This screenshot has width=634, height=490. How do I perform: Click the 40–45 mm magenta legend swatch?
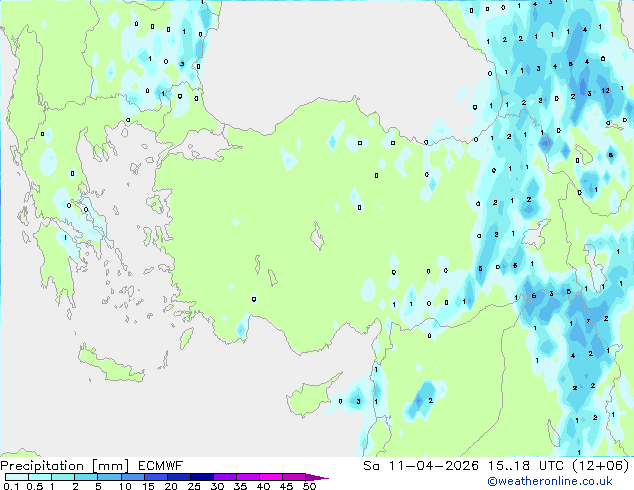[x=271, y=477]
